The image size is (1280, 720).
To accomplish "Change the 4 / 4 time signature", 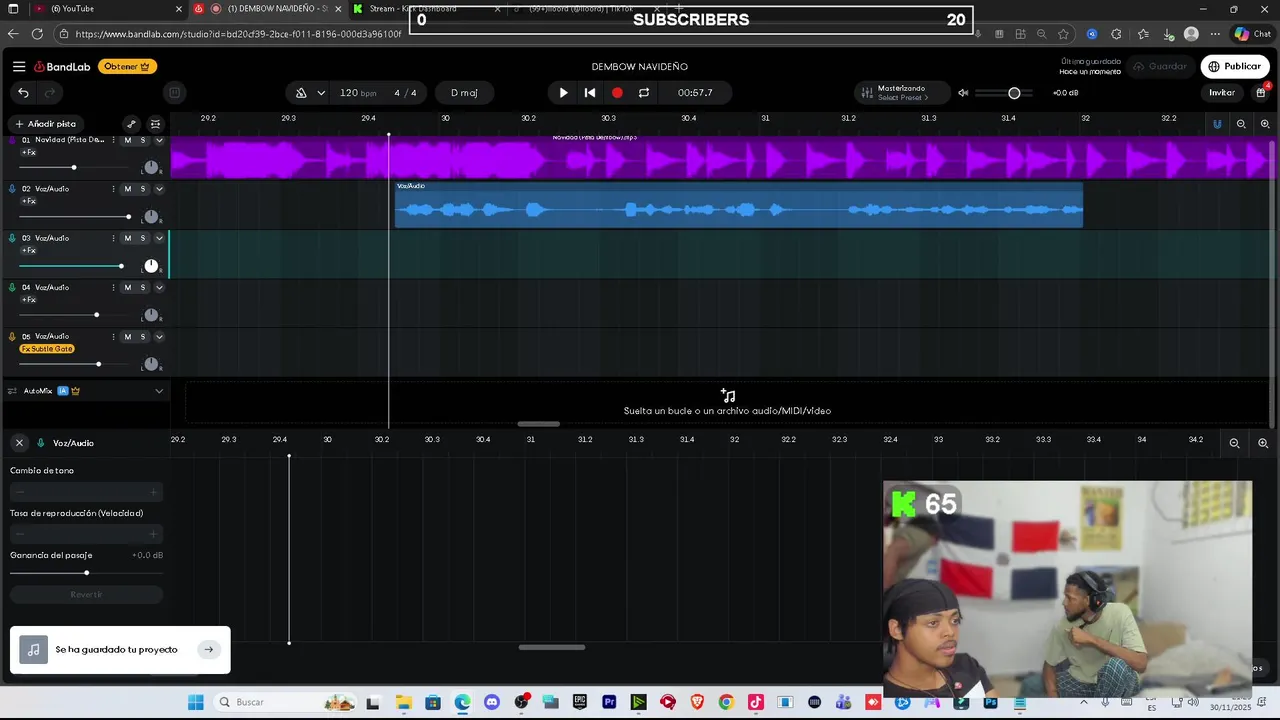I will pyautogui.click(x=405, y=93).
